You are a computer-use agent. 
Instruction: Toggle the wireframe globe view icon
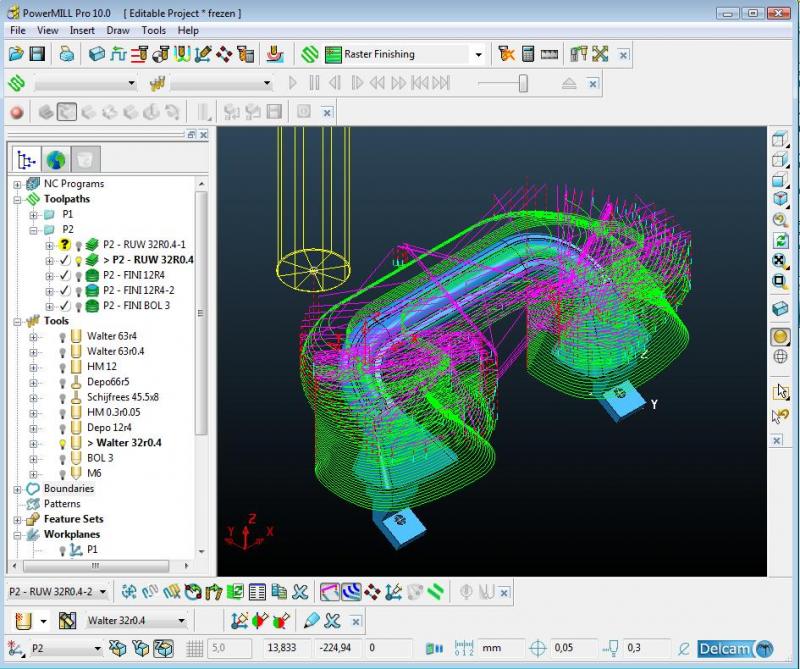click(780, 357)
